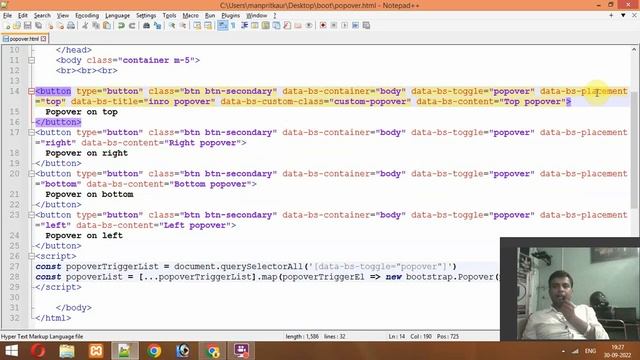
Task: Open the Replace toolbar icon
Action: click(x=157, y=25)
